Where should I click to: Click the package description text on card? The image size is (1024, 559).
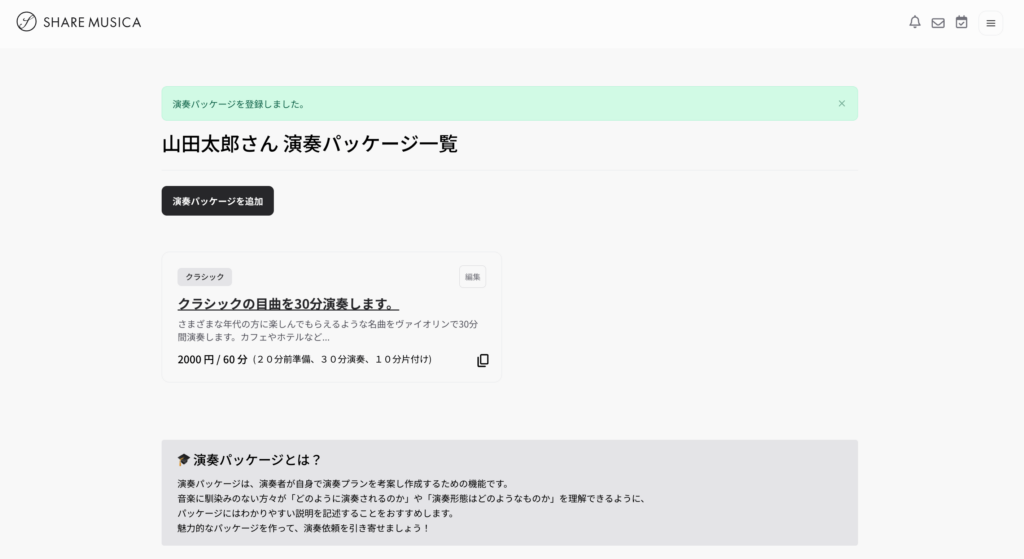[327, 331]
